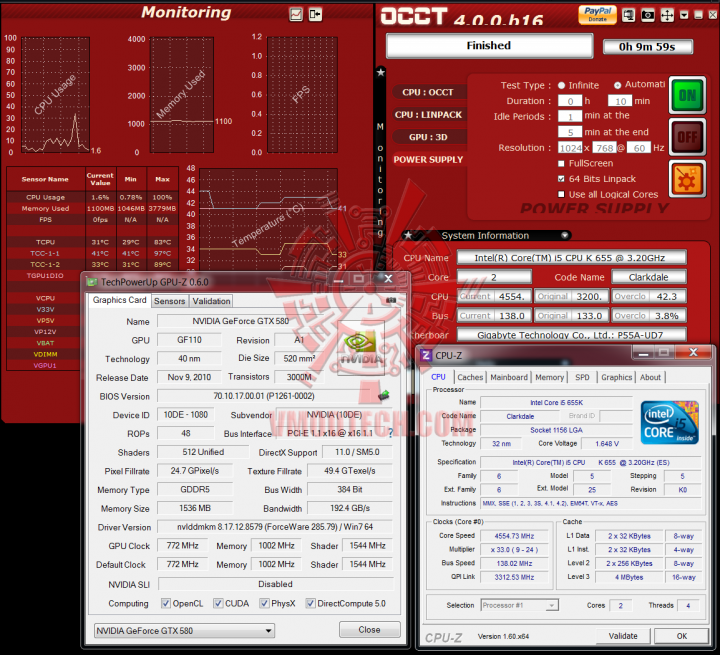This screenshot has height=655, width=720.
Task: Start test with green ON button
Action: 687,96
